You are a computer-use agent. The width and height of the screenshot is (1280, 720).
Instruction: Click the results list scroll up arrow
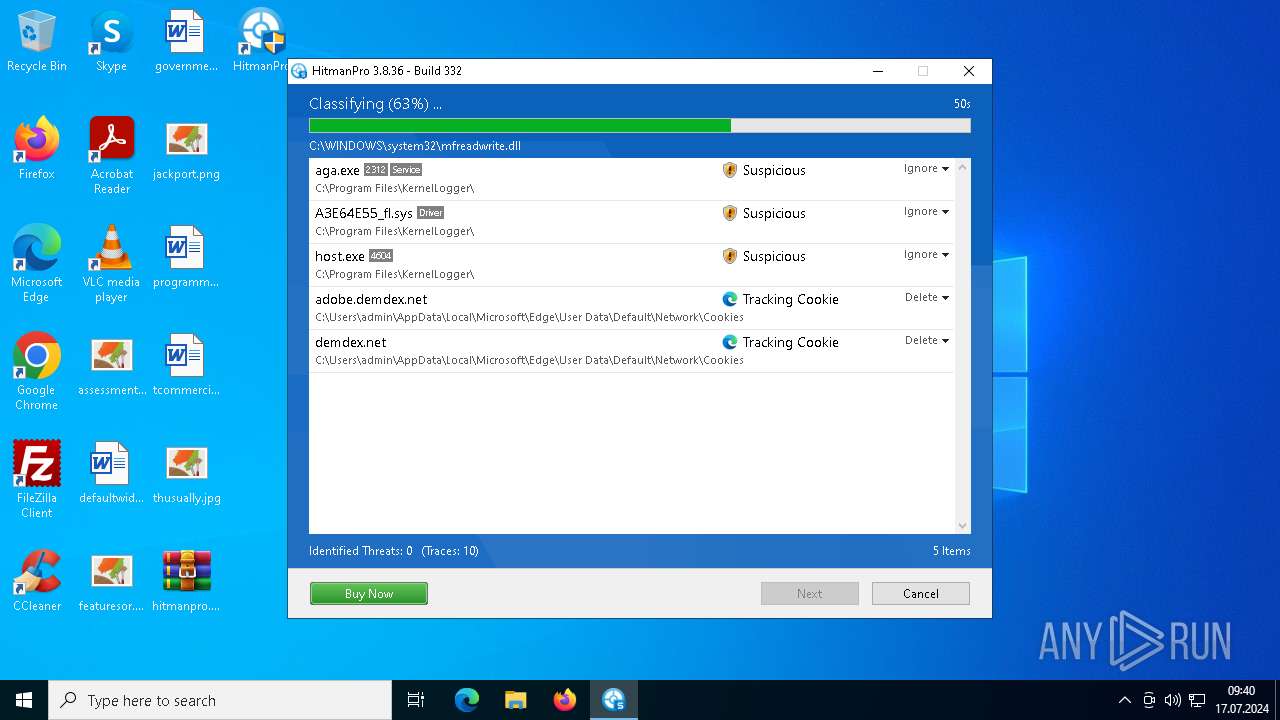[963, 167]
